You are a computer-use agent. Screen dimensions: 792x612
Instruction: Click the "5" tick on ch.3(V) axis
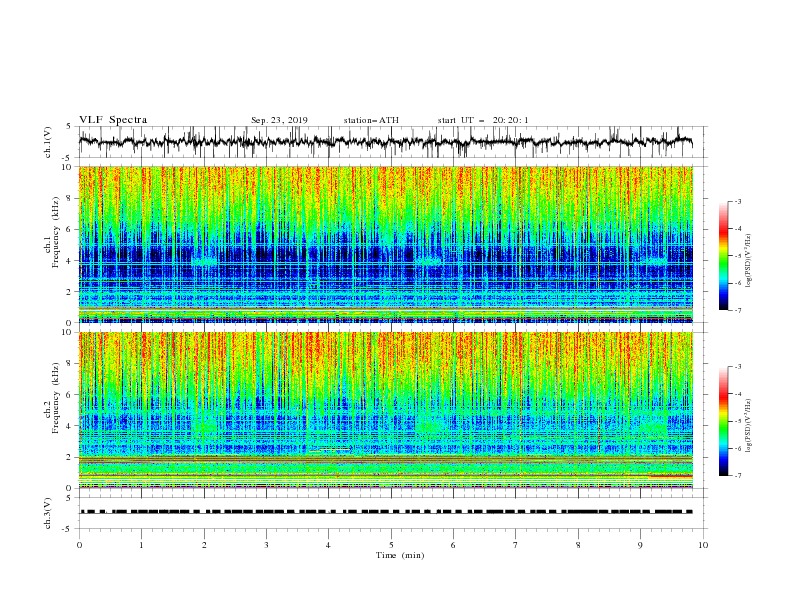69,498
